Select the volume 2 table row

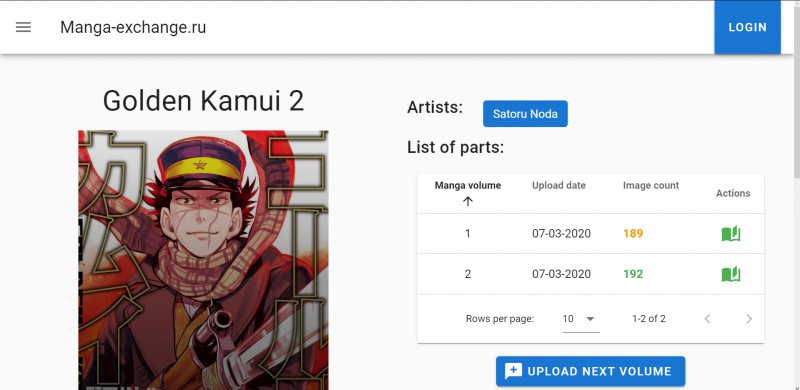tap(590, 274)
